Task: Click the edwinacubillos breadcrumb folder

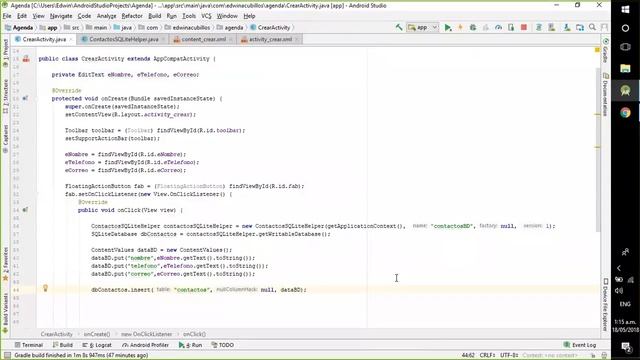Action: [187, 27]
